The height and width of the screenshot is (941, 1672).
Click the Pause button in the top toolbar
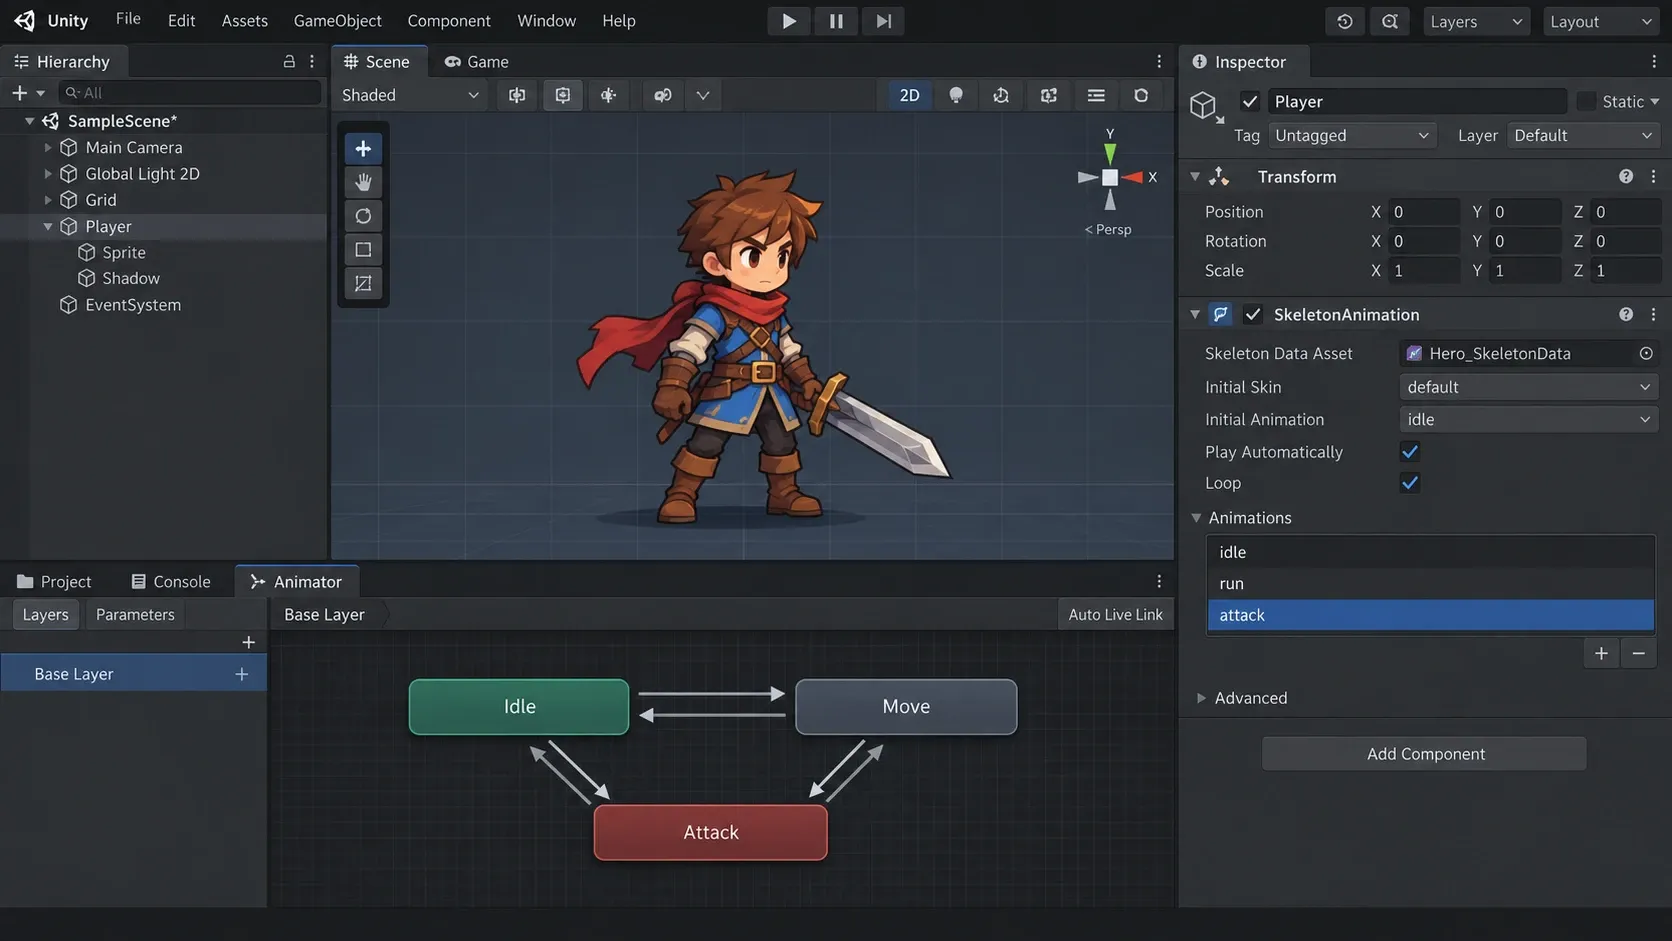click(836, 21)
